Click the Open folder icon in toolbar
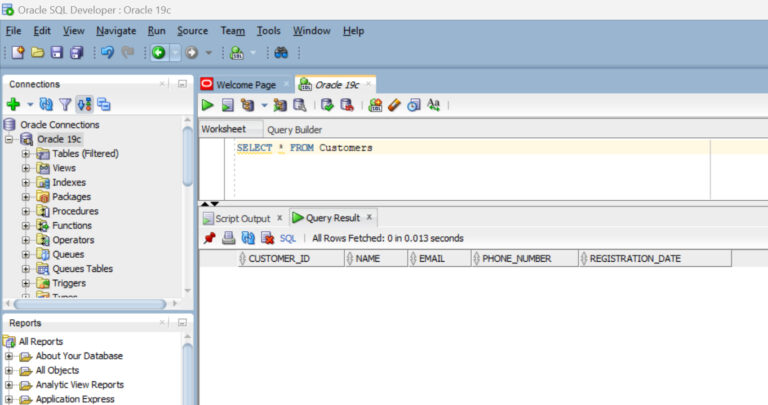 click(x=38, y=52)
